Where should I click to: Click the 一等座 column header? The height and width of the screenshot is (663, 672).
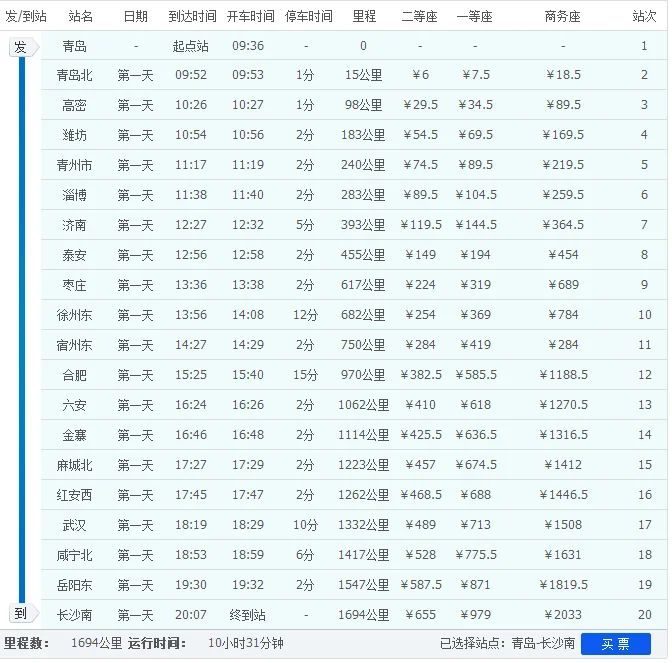coord(474,16)
